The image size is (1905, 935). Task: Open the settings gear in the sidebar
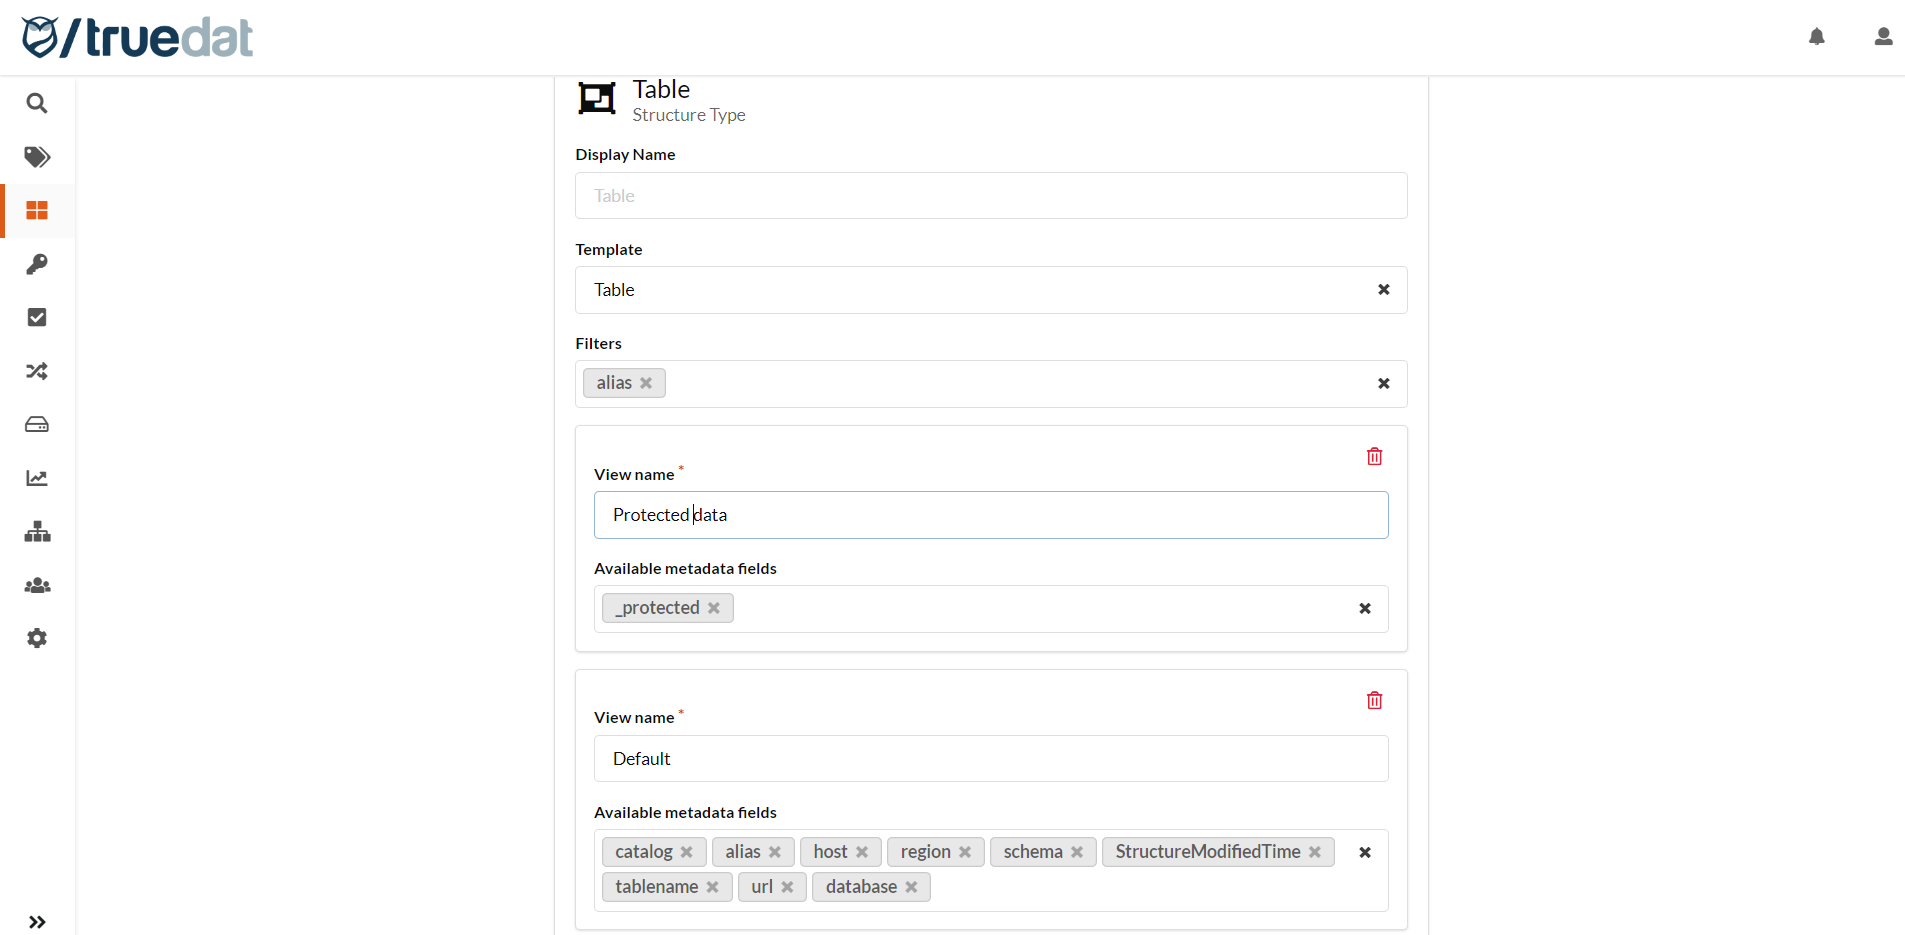click(37, 638)
